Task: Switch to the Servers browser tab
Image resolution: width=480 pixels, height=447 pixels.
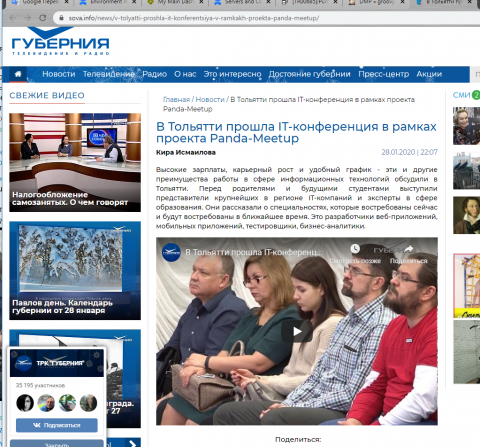Action: point(242,2)
